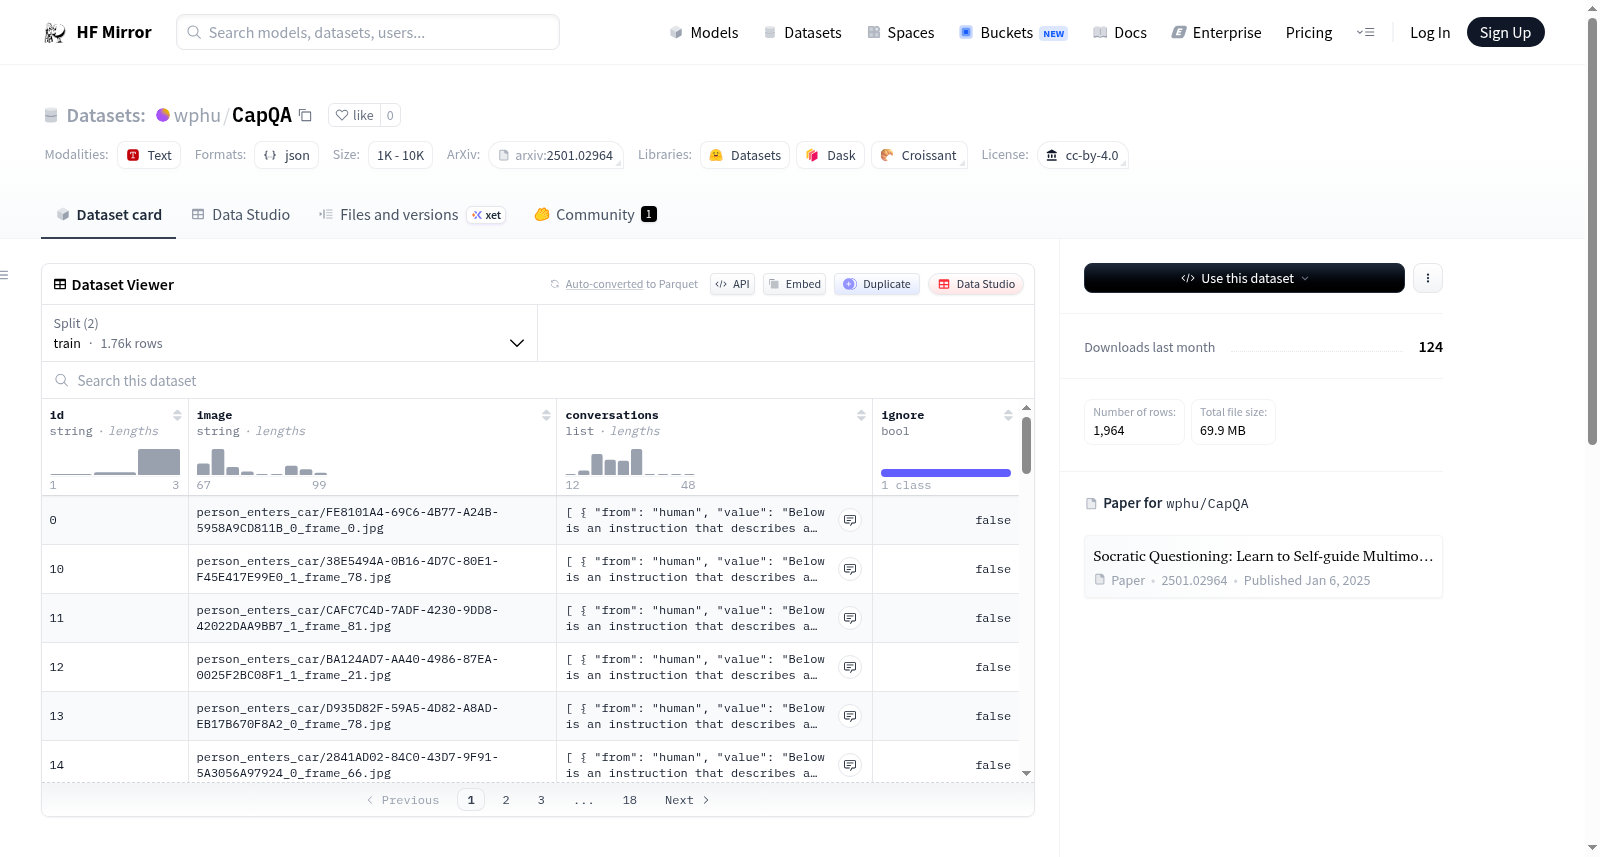1600x857 pixels.
Task: Open the Use this dataset dropdown
Action: (x=1244, y=278)
